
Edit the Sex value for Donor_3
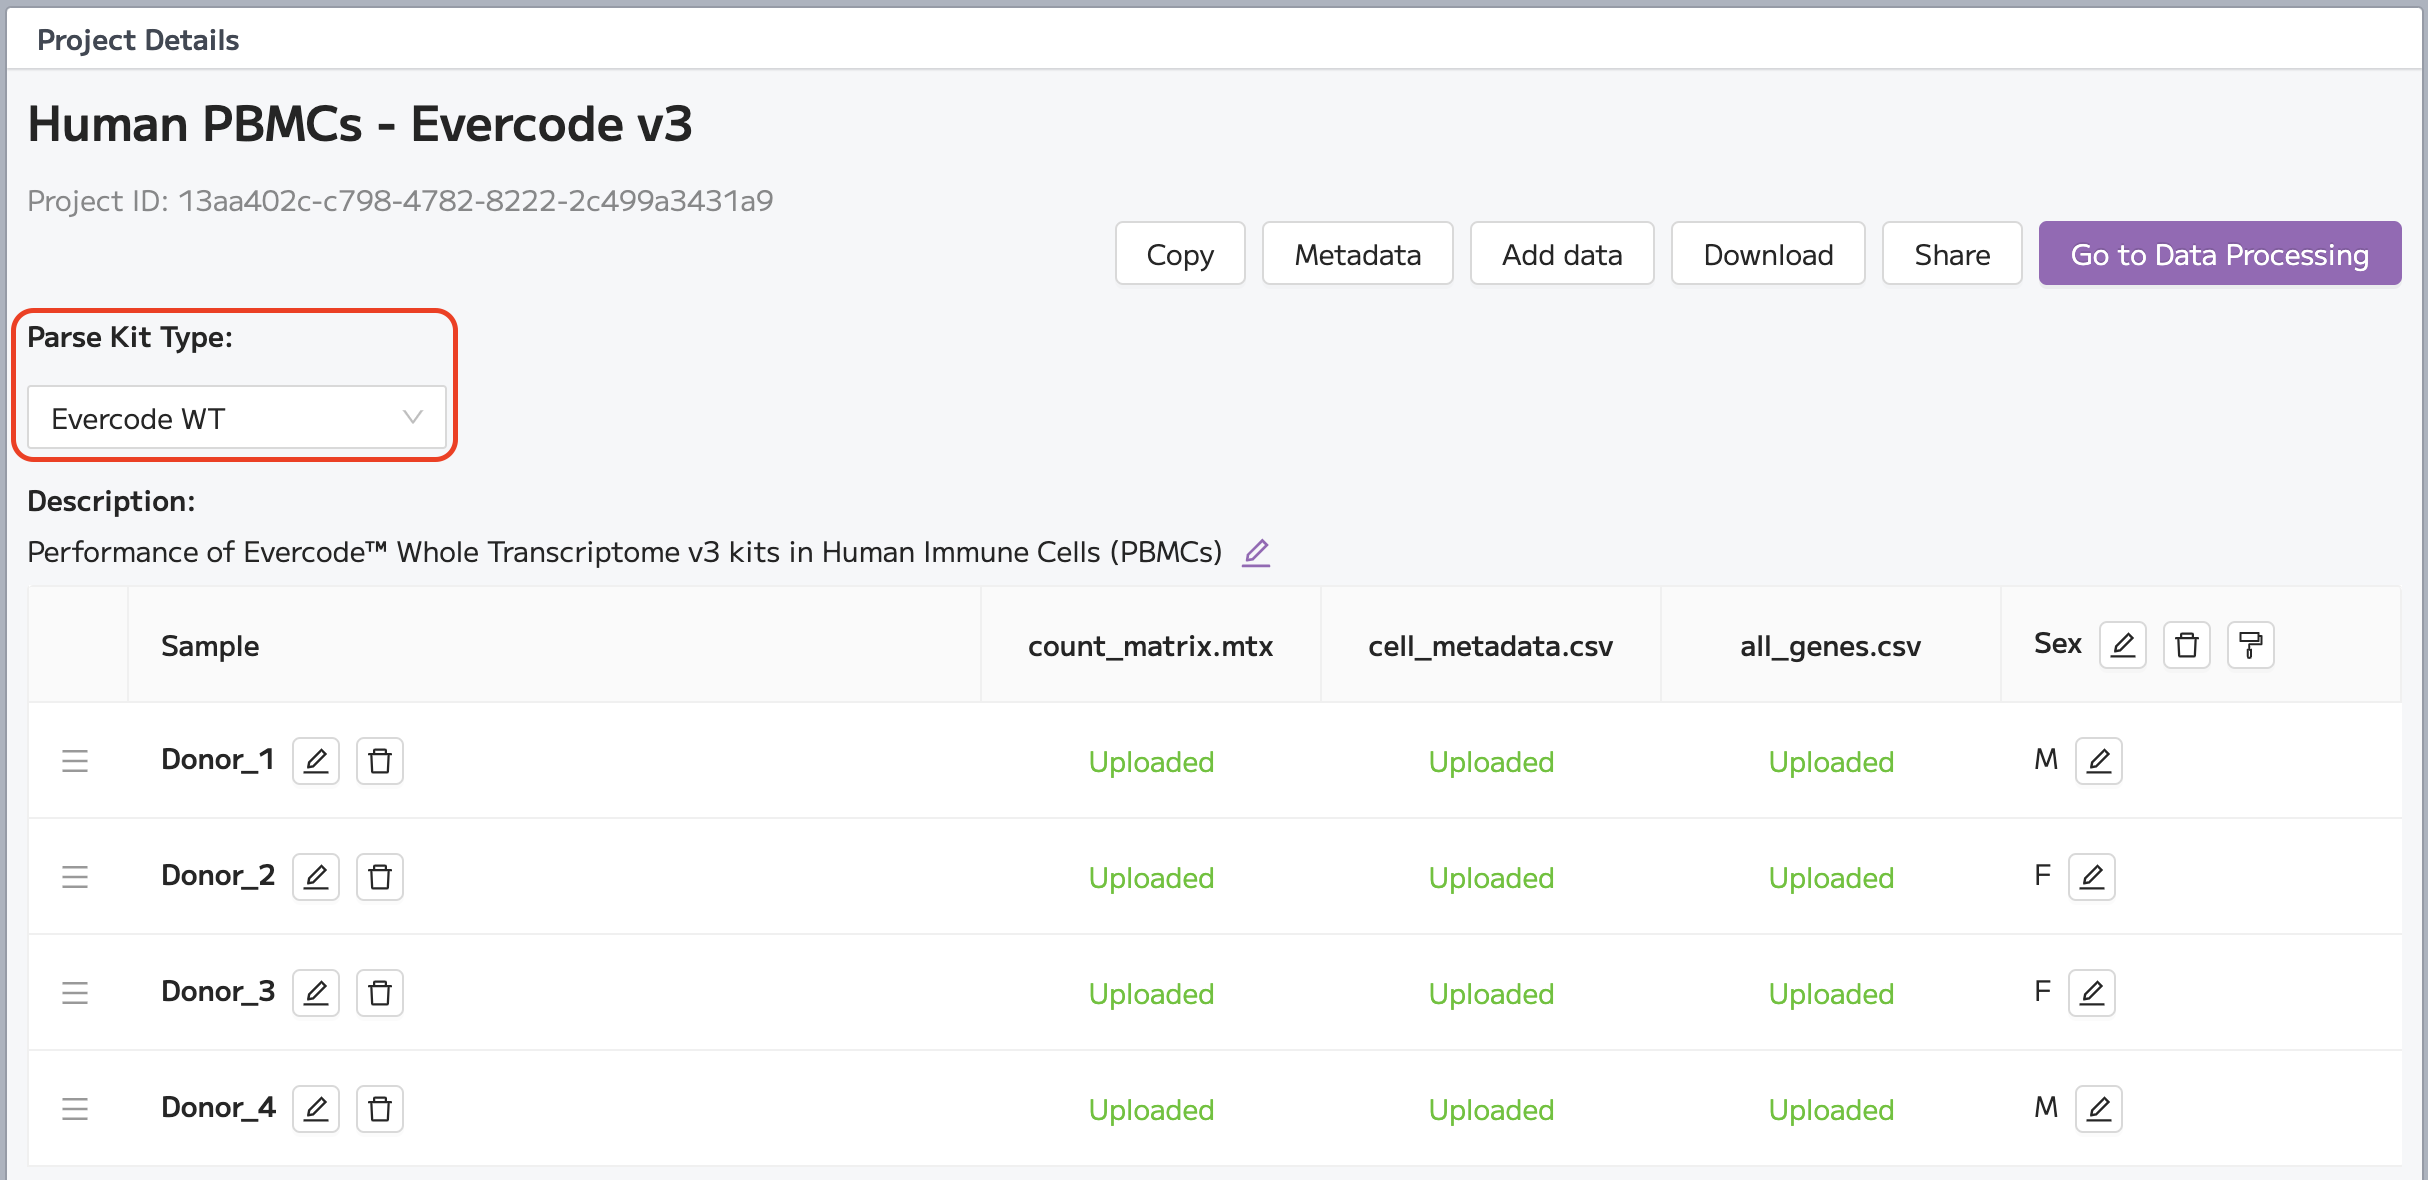pos(2092,993)
